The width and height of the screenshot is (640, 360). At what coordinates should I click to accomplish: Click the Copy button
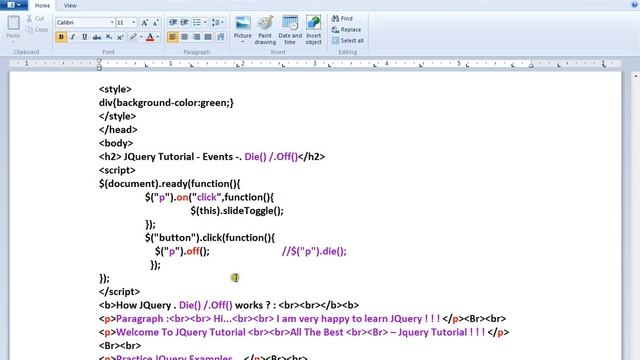coord(37,29)
